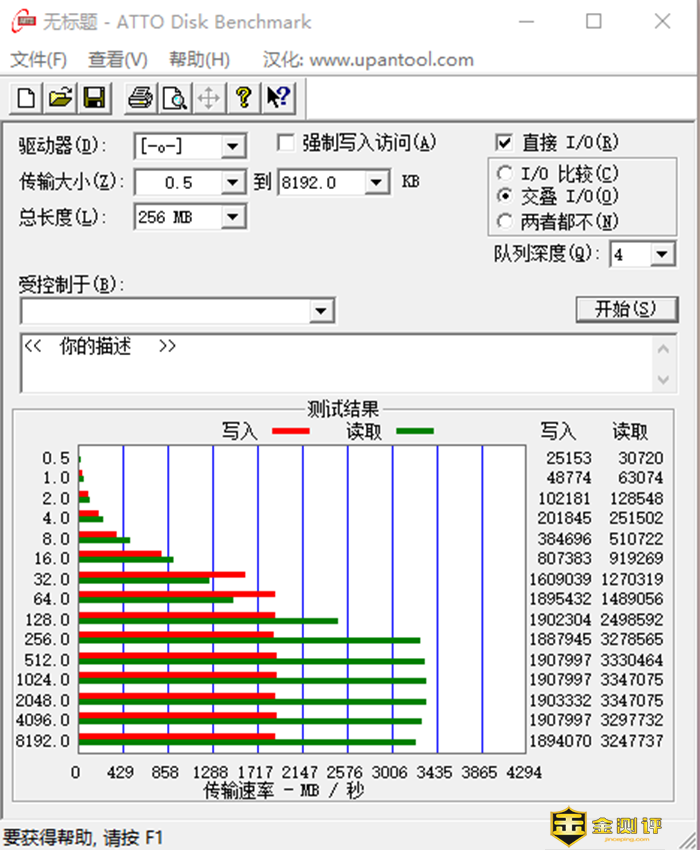Screen dimensions: 700x850
Task: Click the Save floppy disk icon
Action: (94, 98)
